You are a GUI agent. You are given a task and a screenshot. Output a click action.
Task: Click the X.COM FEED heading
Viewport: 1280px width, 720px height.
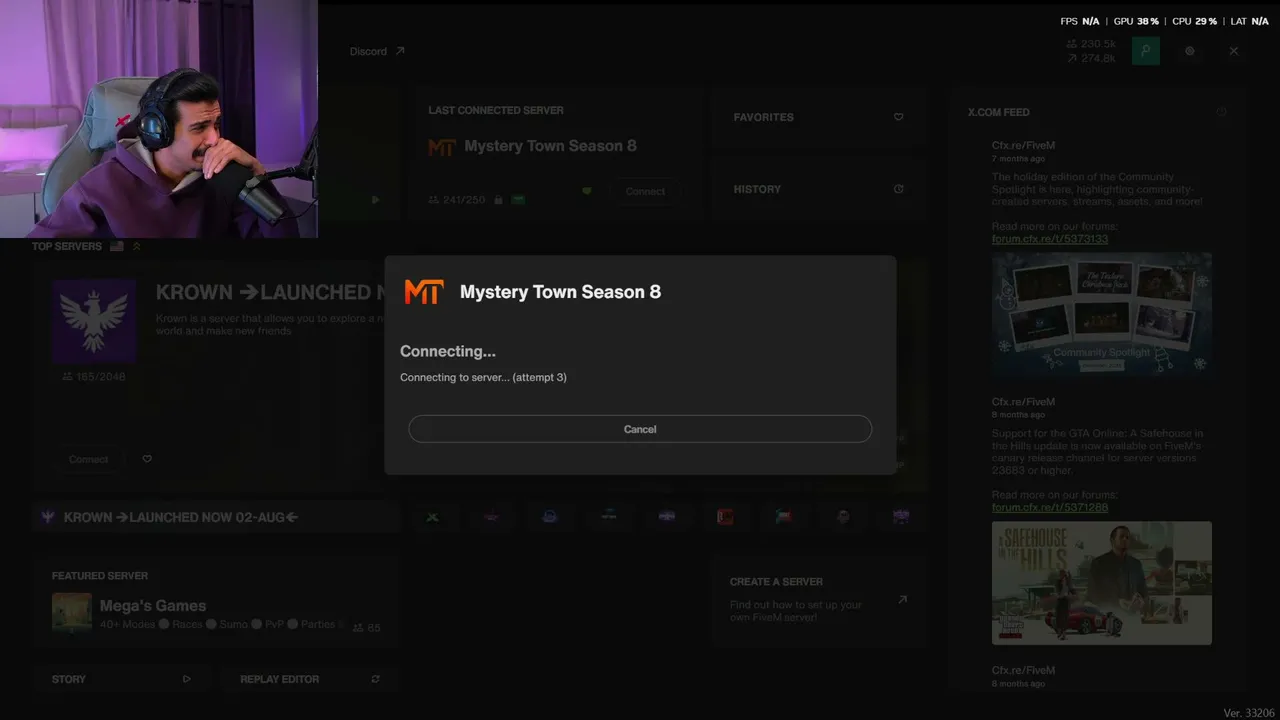point(998,112)
